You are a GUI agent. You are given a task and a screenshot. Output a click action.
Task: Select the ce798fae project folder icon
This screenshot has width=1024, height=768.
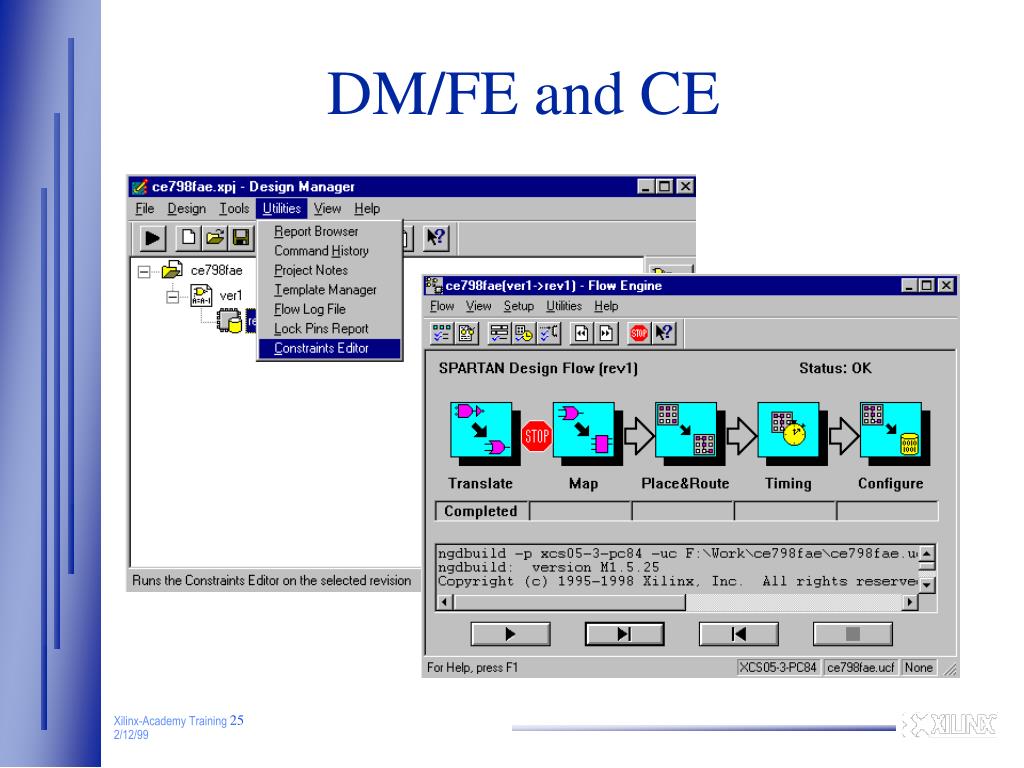[x=172, y=270]
